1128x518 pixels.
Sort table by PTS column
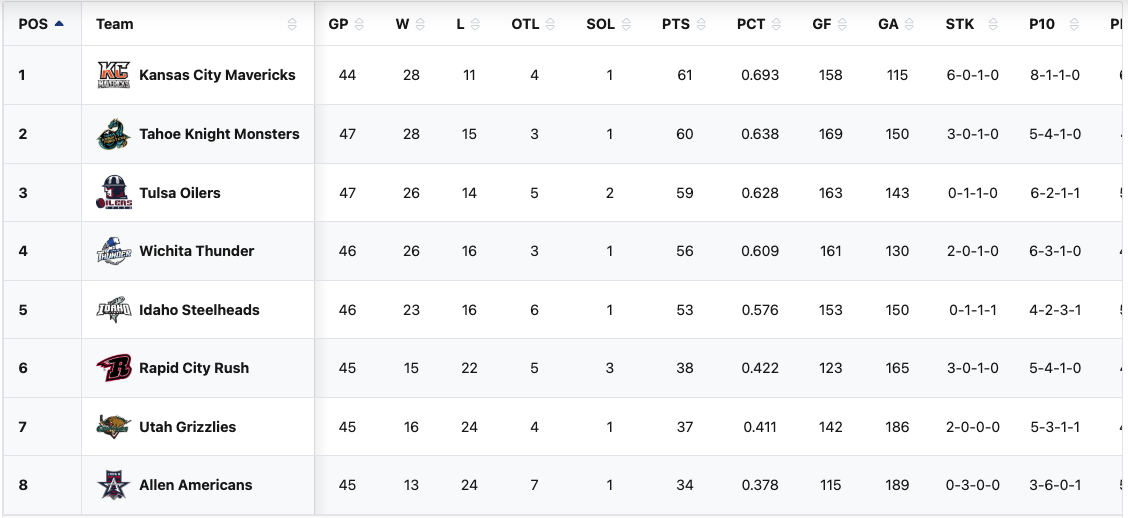[x=676, y=24]
